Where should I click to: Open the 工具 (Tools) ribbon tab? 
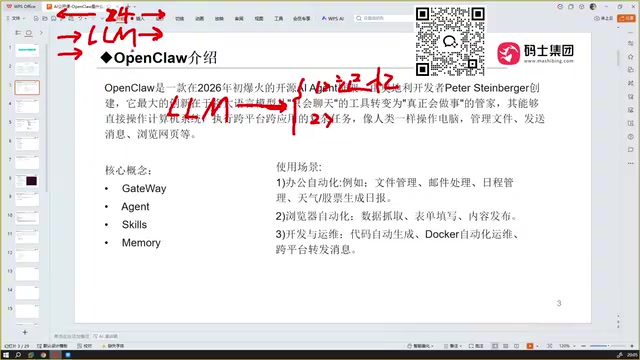278,18
